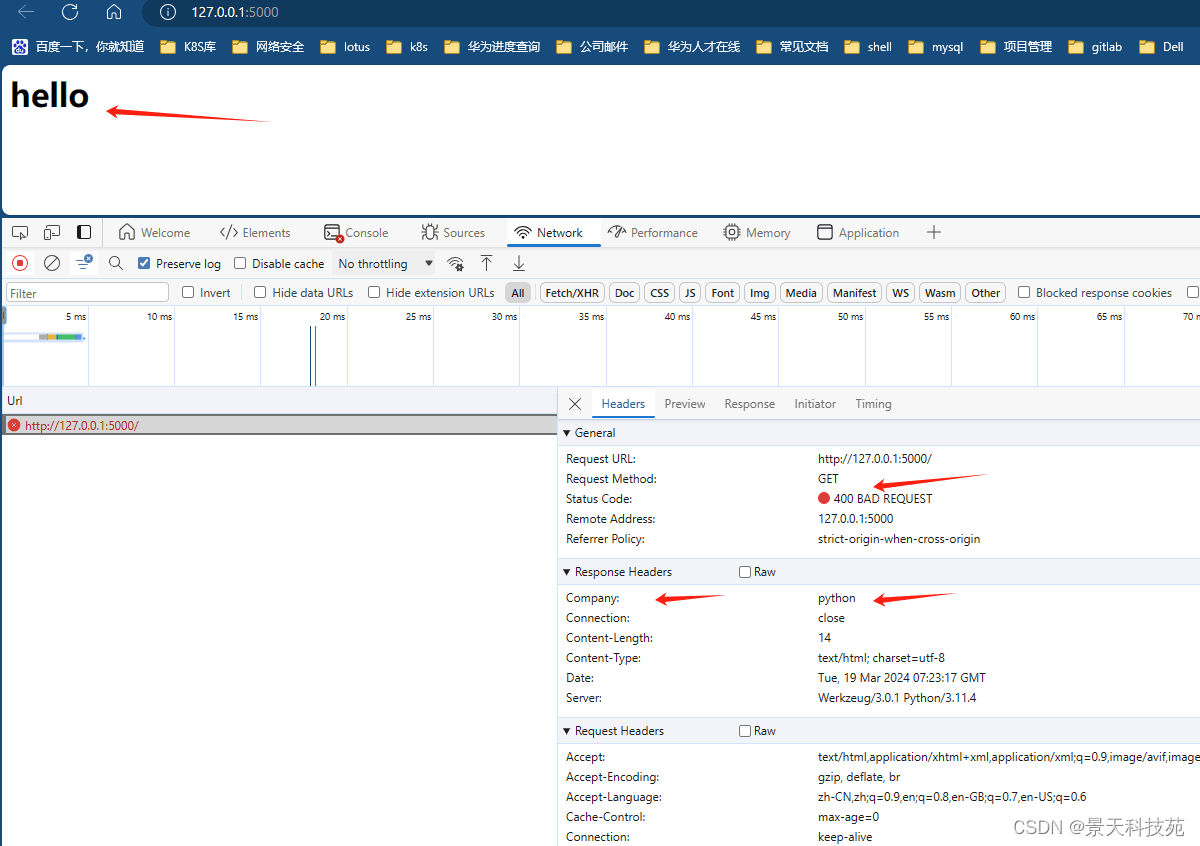Open the No throttling dropdown
This screenshot has height=846, width=1200.
(x=385, y=263)
